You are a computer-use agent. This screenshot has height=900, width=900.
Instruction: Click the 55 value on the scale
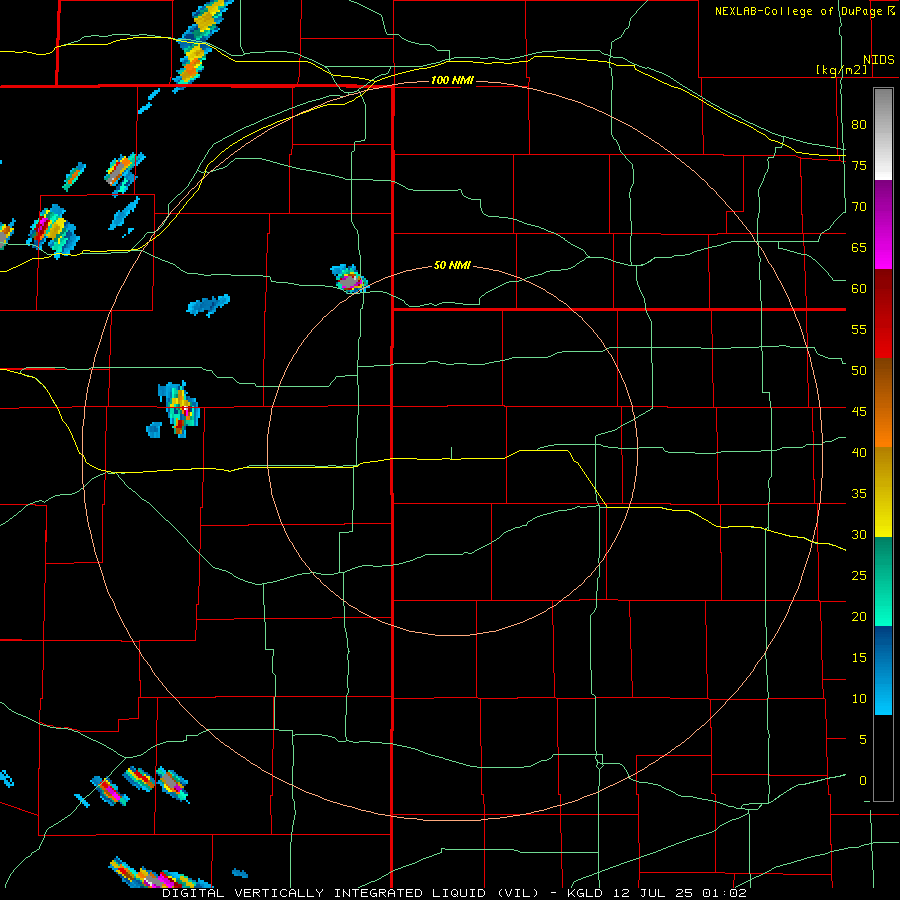click(x=859, y=329)
